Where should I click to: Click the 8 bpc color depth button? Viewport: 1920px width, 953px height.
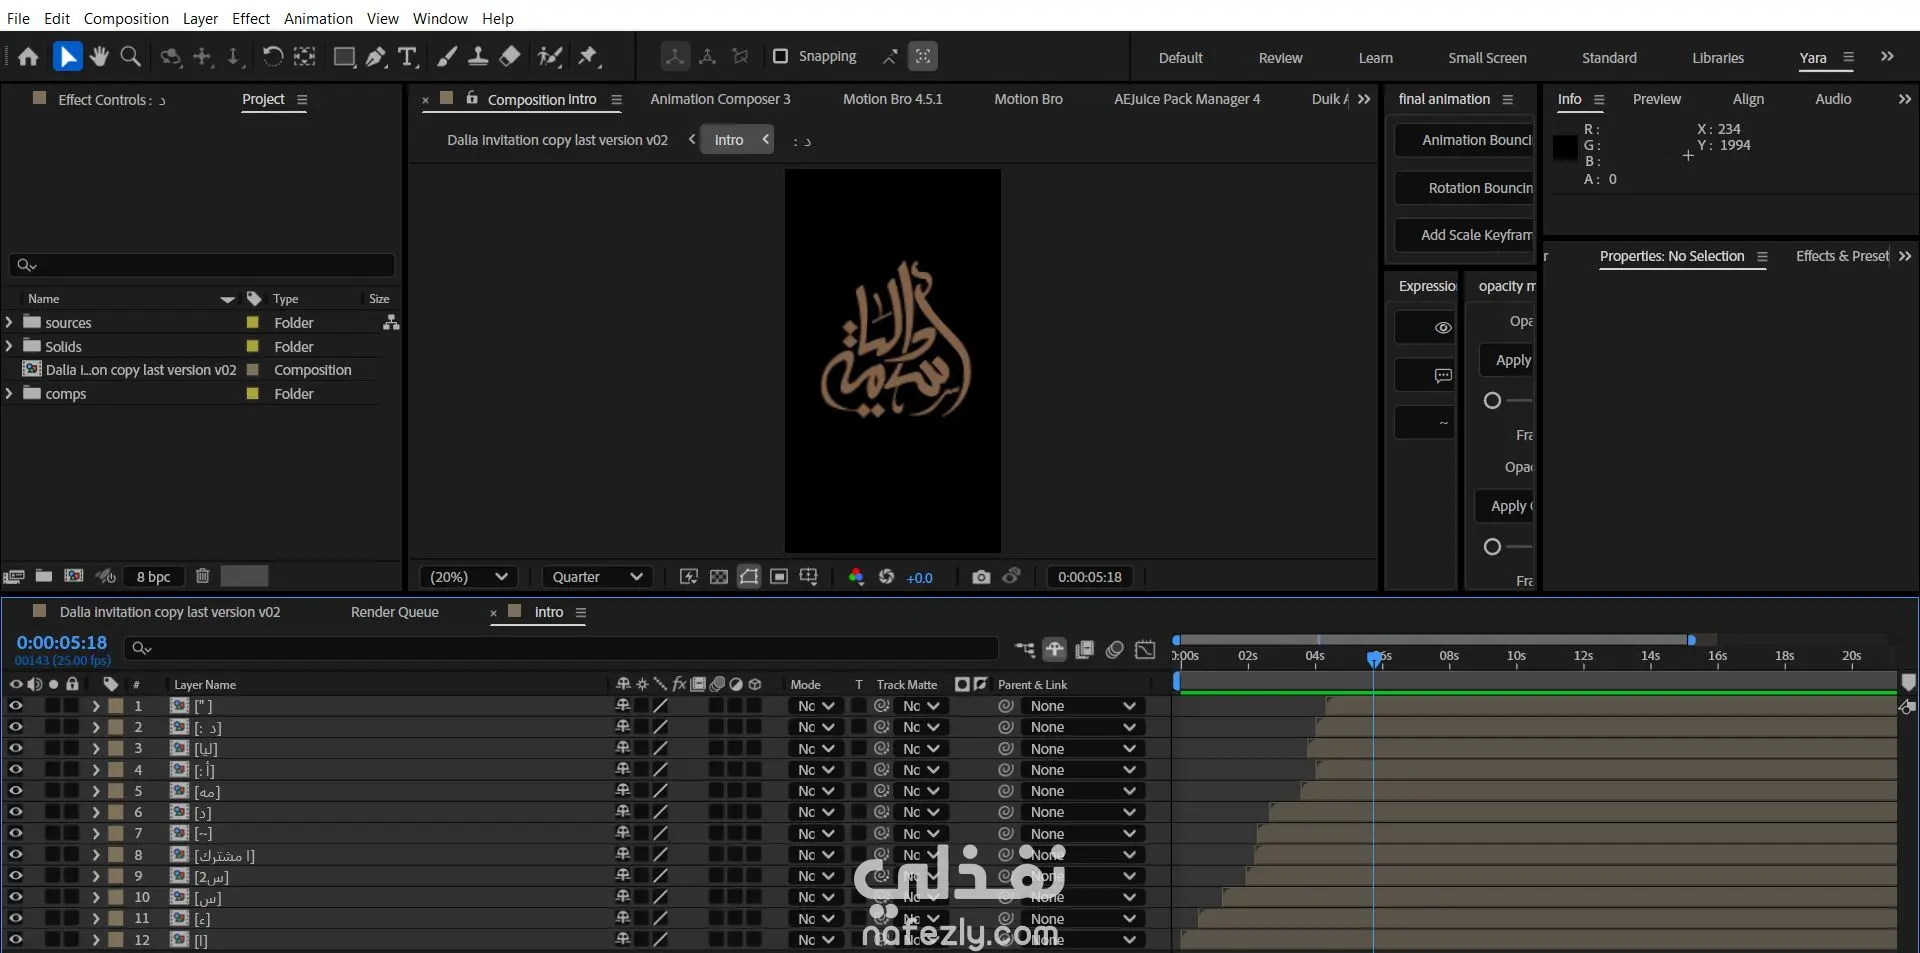[153, 577]
